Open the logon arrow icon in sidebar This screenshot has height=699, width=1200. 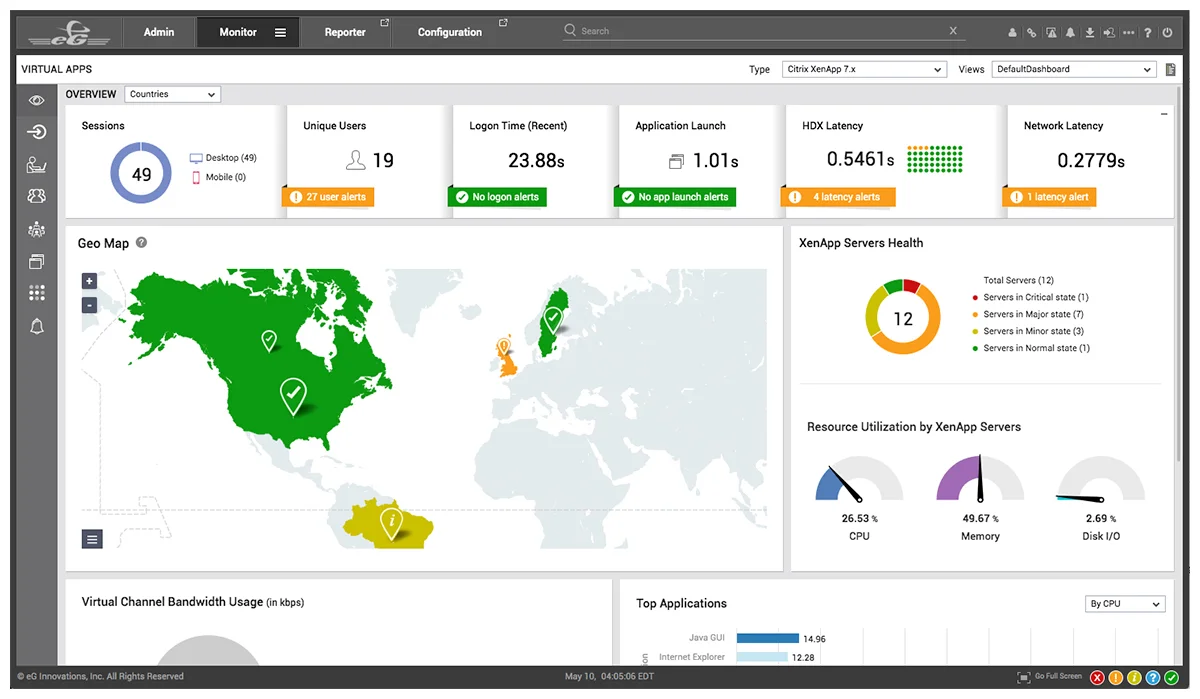[x=37, y=132]
